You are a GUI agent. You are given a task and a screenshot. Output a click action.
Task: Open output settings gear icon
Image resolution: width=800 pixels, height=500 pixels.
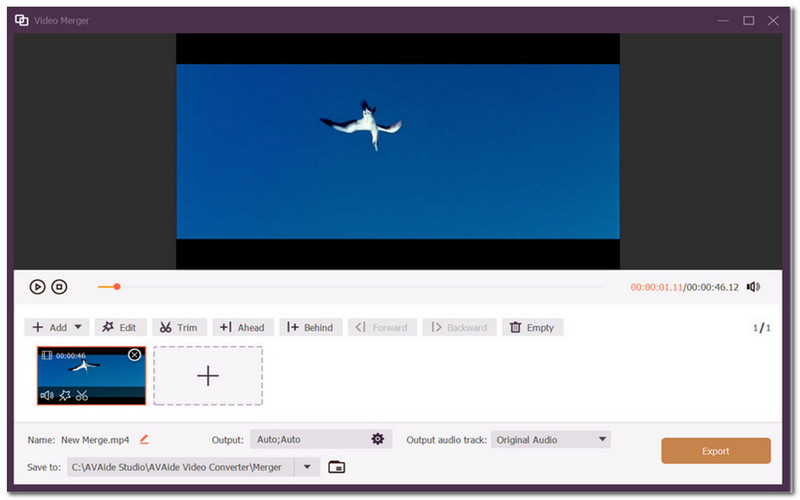[378, 439]
